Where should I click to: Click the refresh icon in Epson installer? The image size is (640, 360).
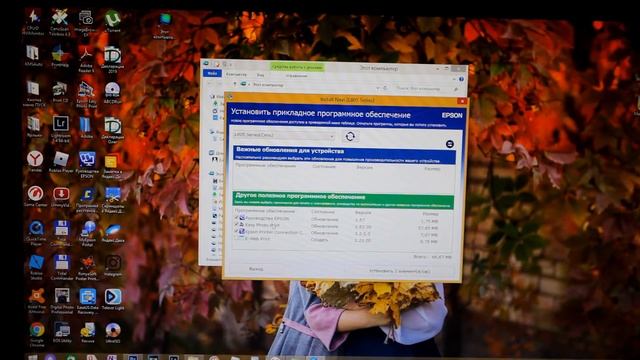pos(350,136)
